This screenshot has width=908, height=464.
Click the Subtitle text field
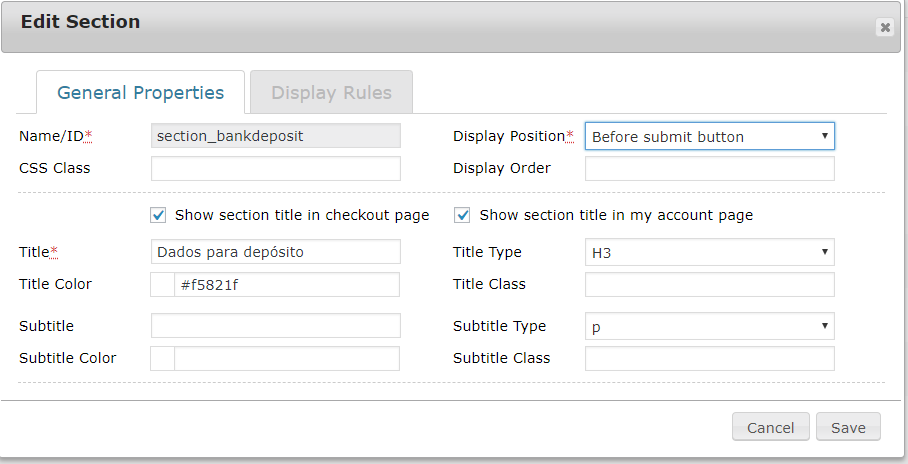tap(276, 327)
